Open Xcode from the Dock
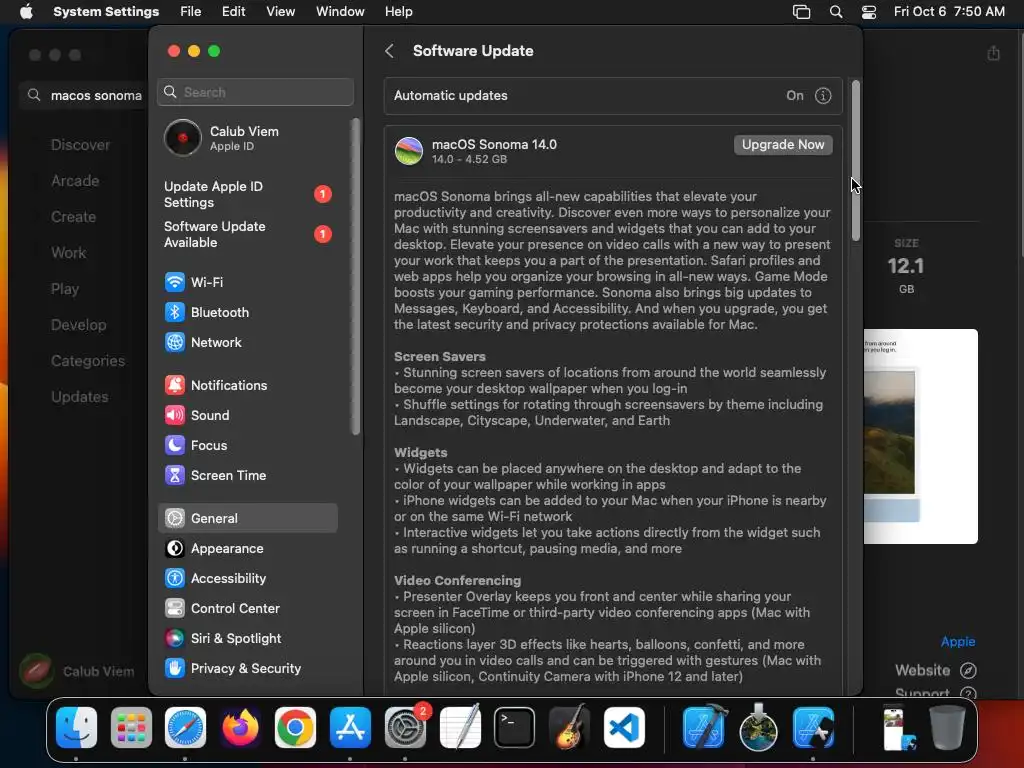The height and width of the screenshot is (768, 1024). pos(704,727)
